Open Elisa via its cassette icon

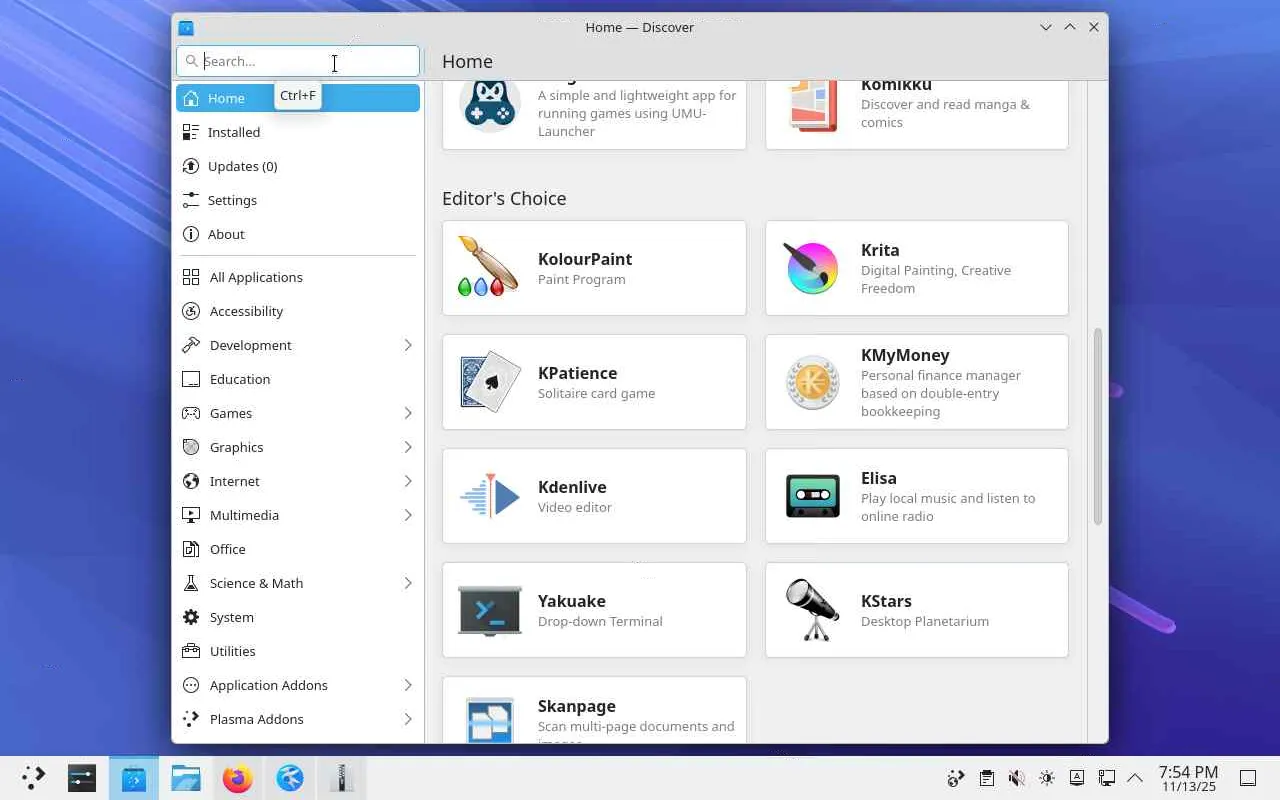(x=812, y=495)
